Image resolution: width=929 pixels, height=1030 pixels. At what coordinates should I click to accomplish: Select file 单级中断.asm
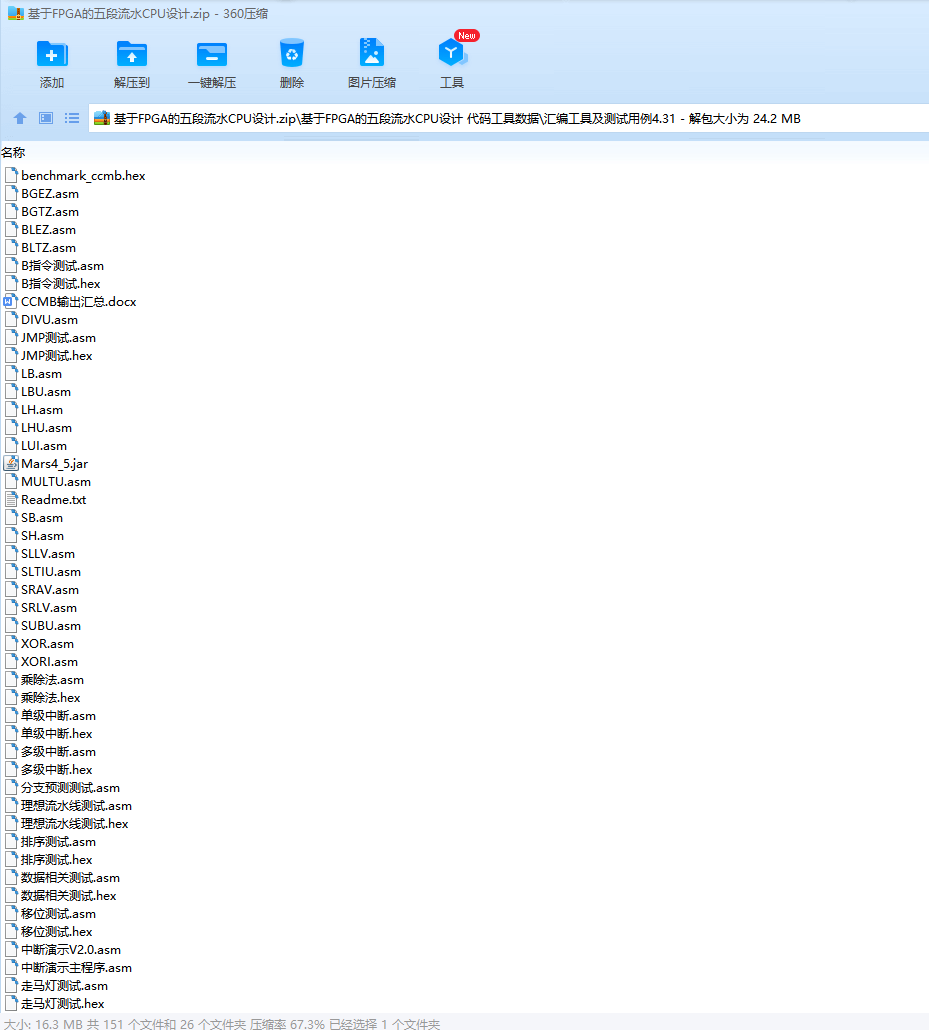tap(58, 716)
